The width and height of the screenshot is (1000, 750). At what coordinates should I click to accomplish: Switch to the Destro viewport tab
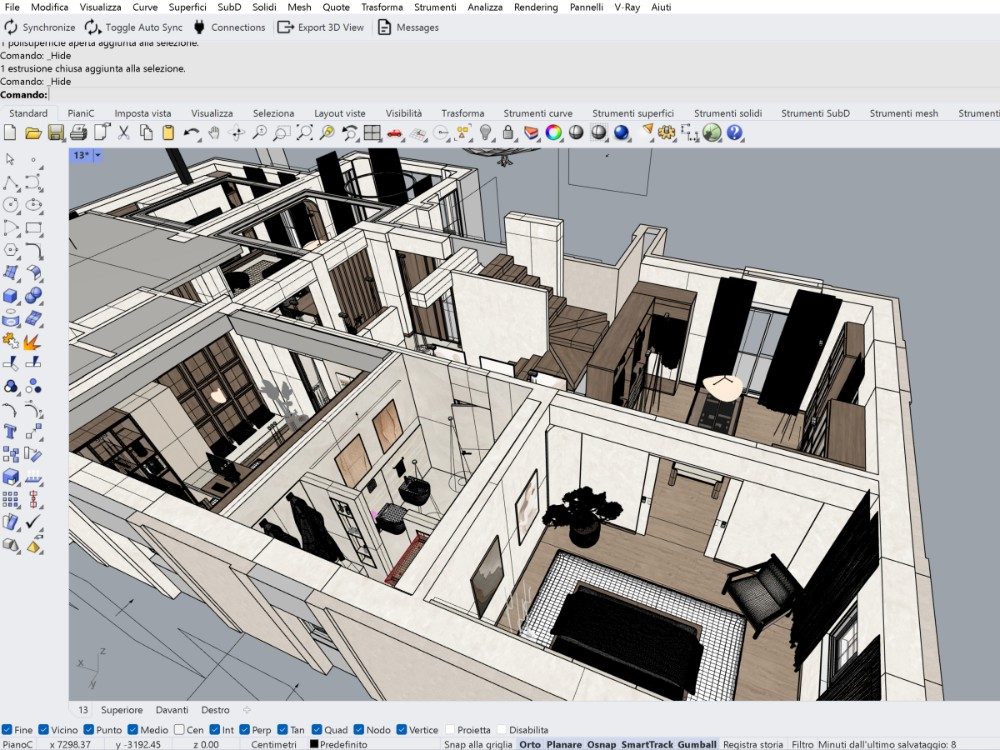[x=215, y=710]
